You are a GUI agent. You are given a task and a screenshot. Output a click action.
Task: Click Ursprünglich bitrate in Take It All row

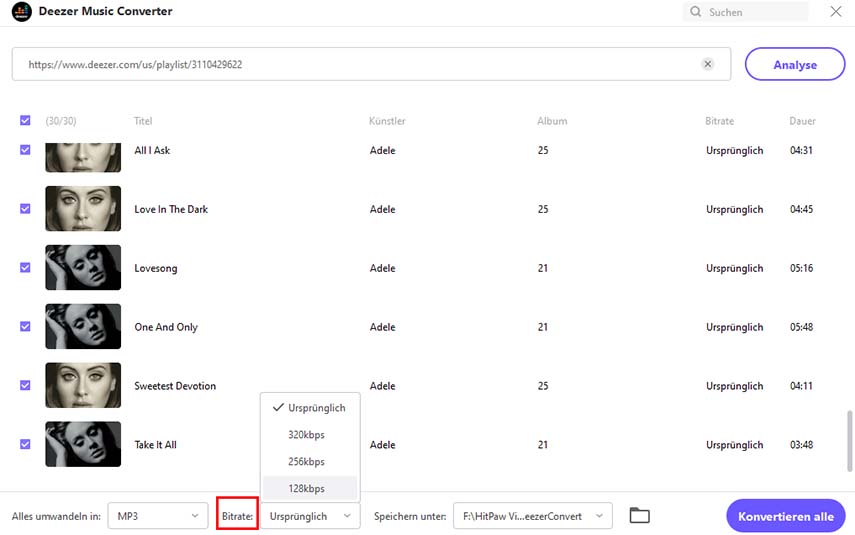click(x=734, y=444)
